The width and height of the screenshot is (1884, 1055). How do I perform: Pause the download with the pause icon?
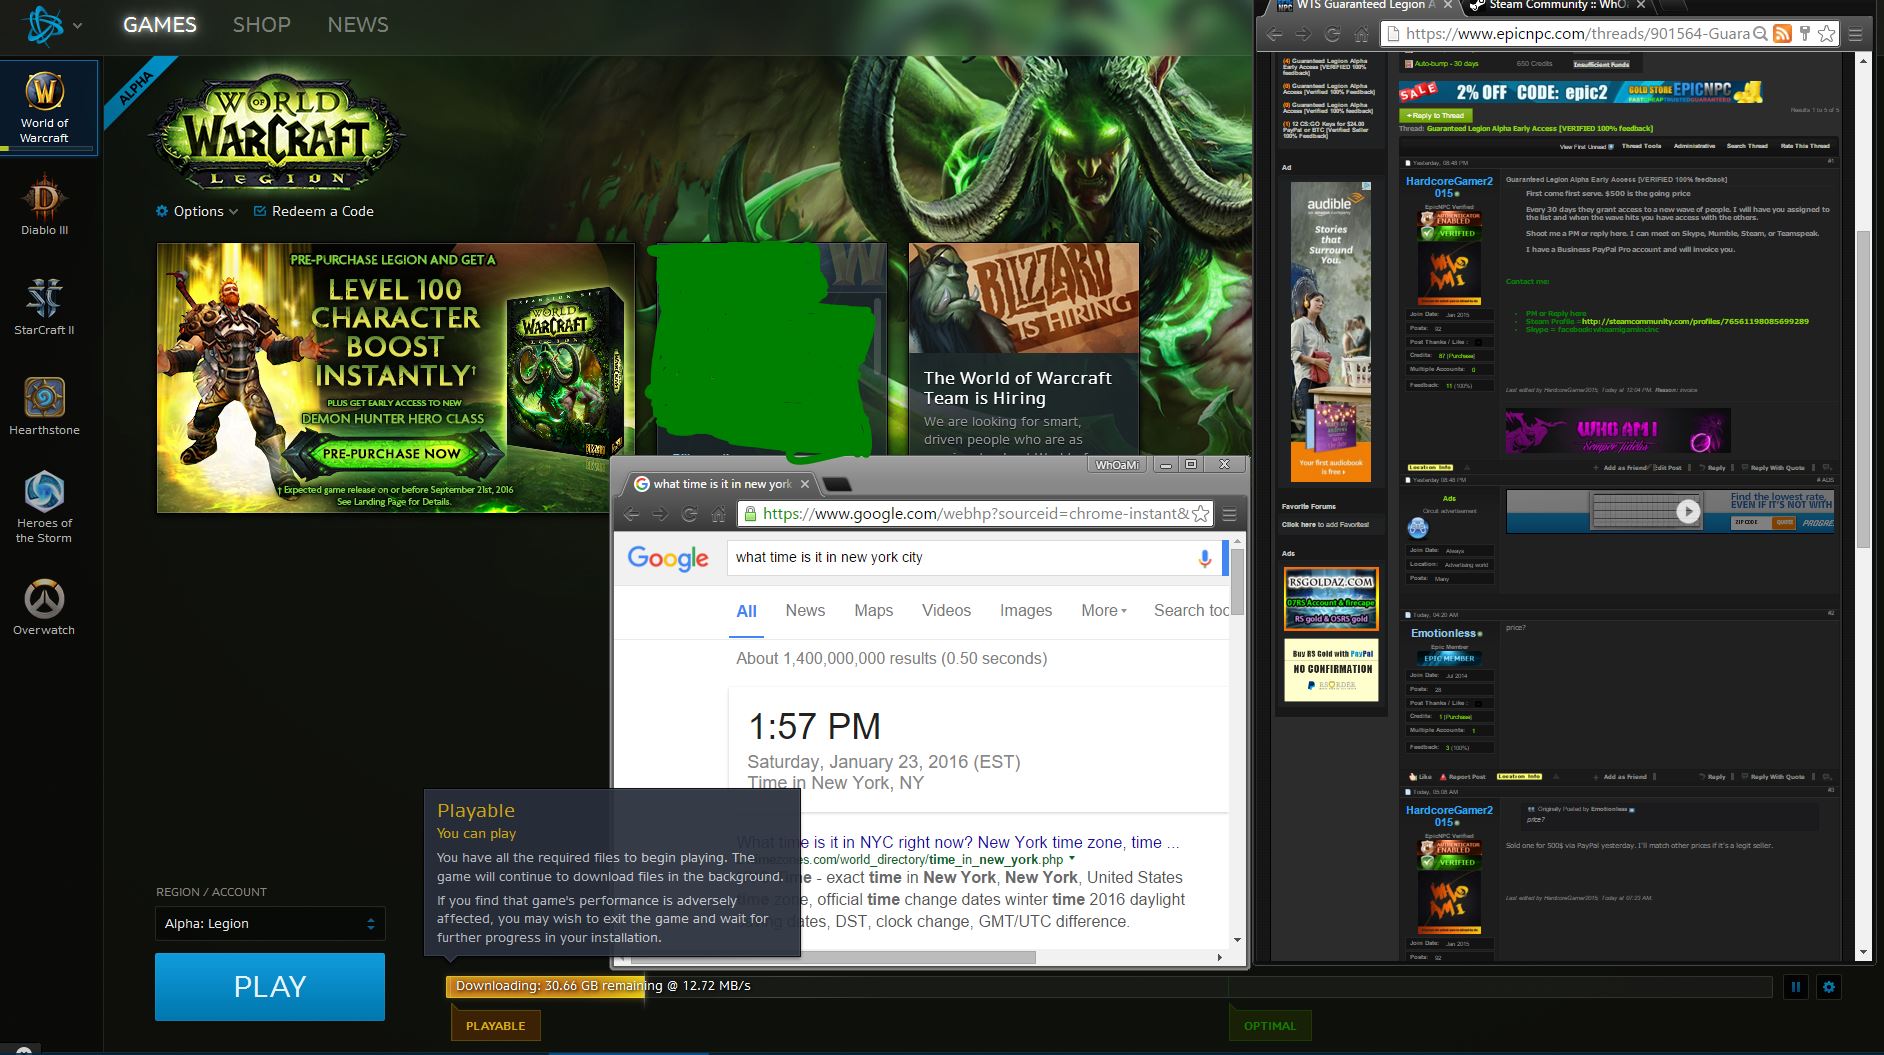tap(1795, 987)
